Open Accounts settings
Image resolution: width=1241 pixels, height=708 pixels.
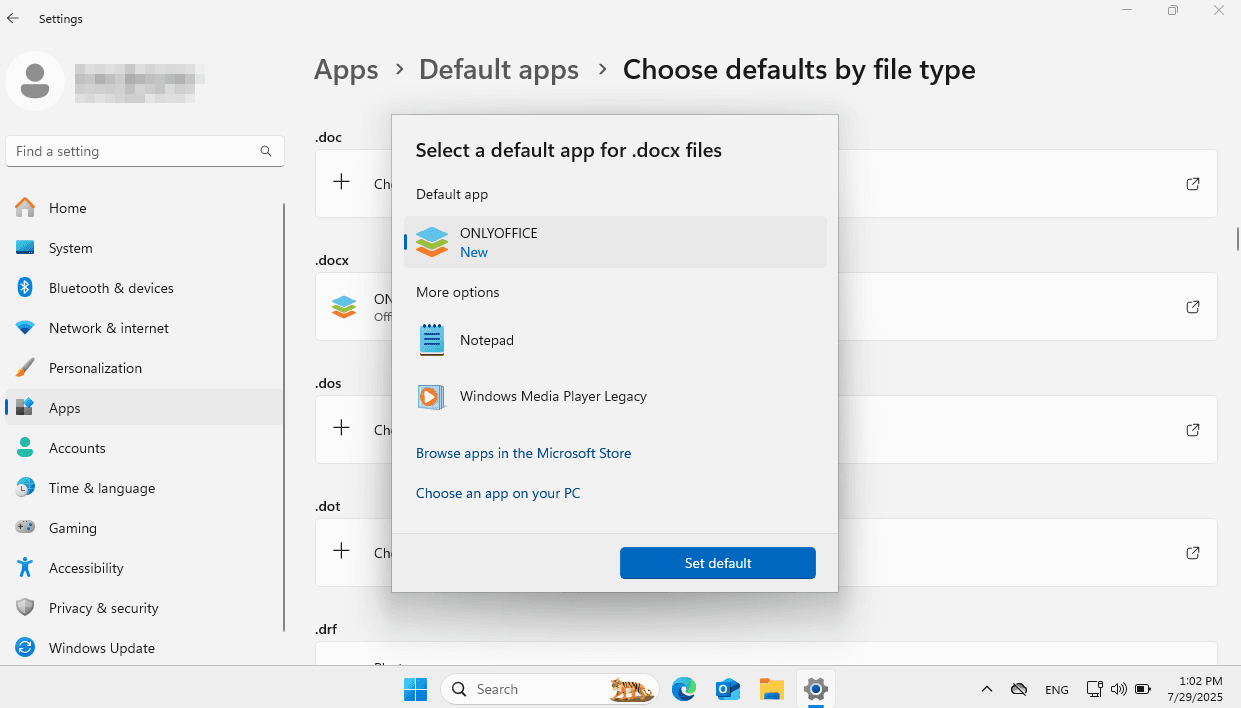point(145,448)
